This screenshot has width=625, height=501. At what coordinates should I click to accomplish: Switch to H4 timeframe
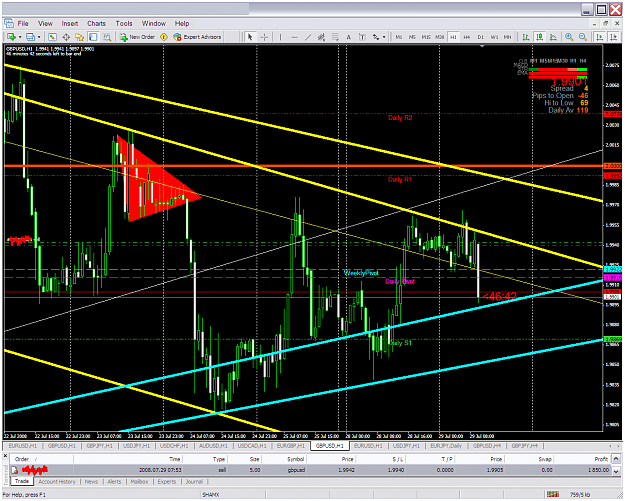[x=467, y=37]
